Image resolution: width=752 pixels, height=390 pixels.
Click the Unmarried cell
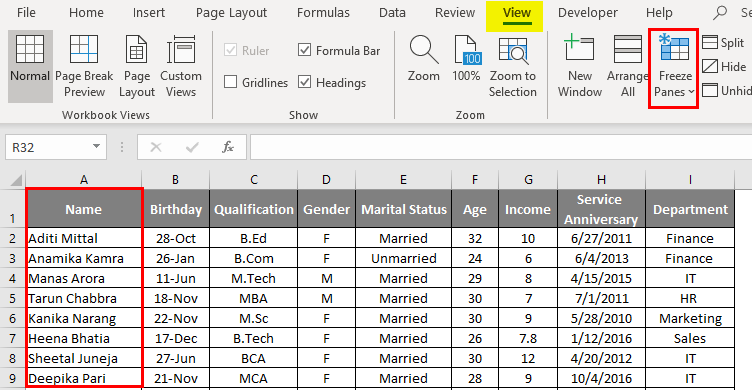403,258
